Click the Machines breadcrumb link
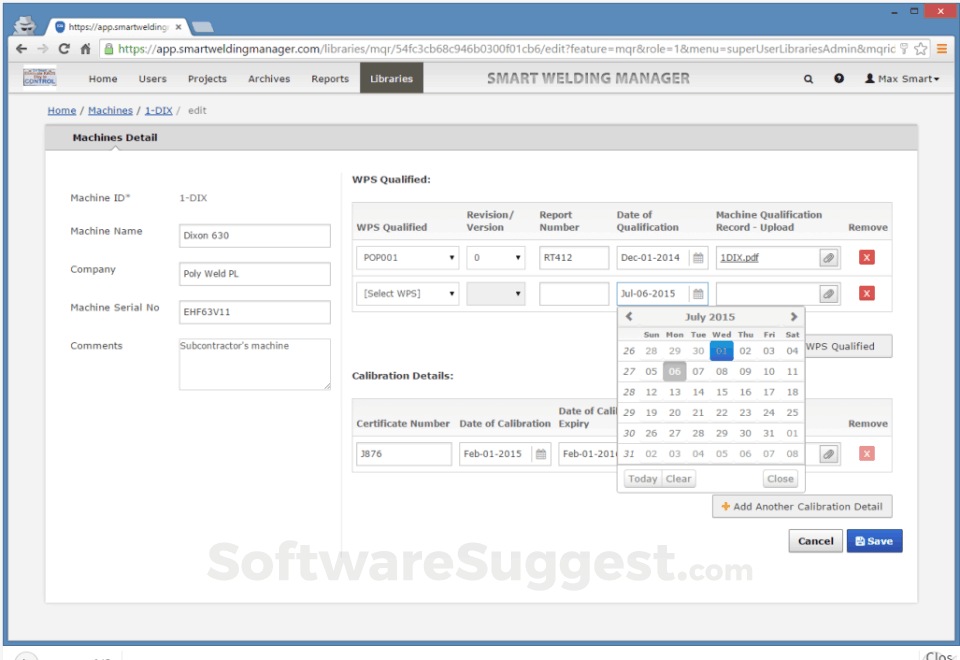Viewport: 960px width, 660px height. [x=110, y=110]
